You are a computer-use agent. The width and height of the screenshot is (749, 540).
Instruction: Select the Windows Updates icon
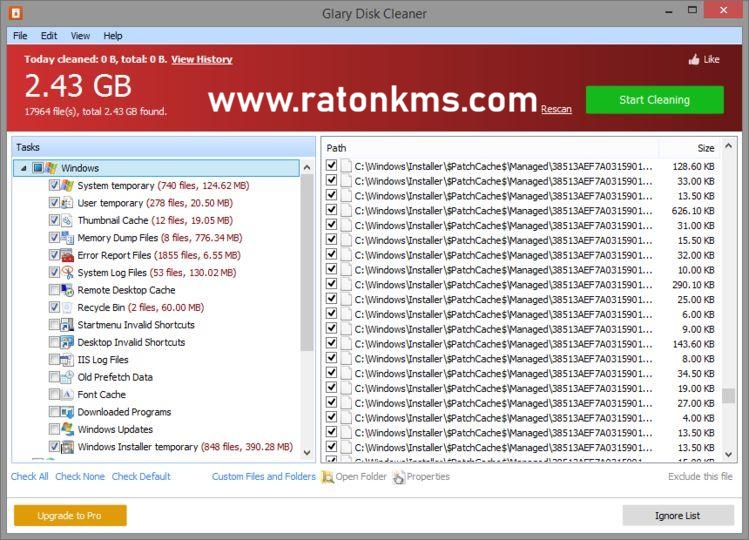tap(67, 429)
